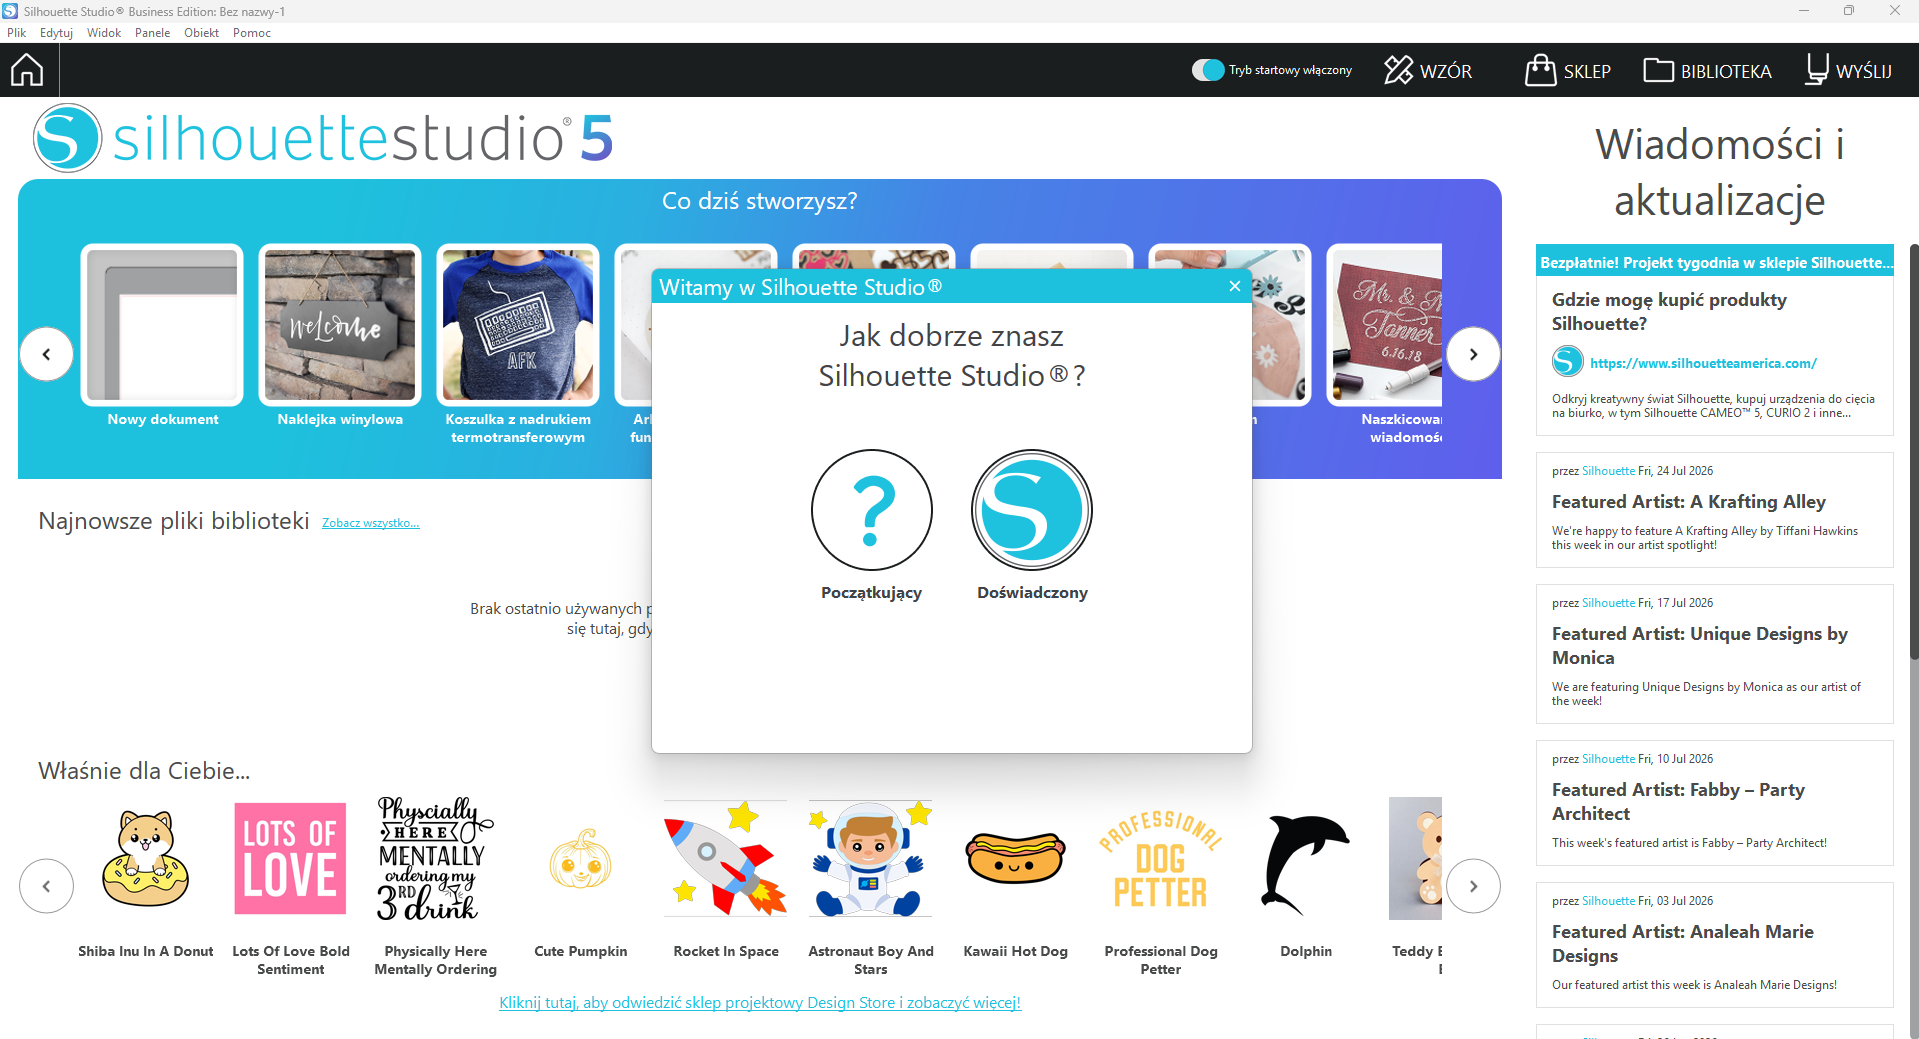Show previous project templates in the carousel
The image size is (1919, 1039).
[x=47, y=354]
